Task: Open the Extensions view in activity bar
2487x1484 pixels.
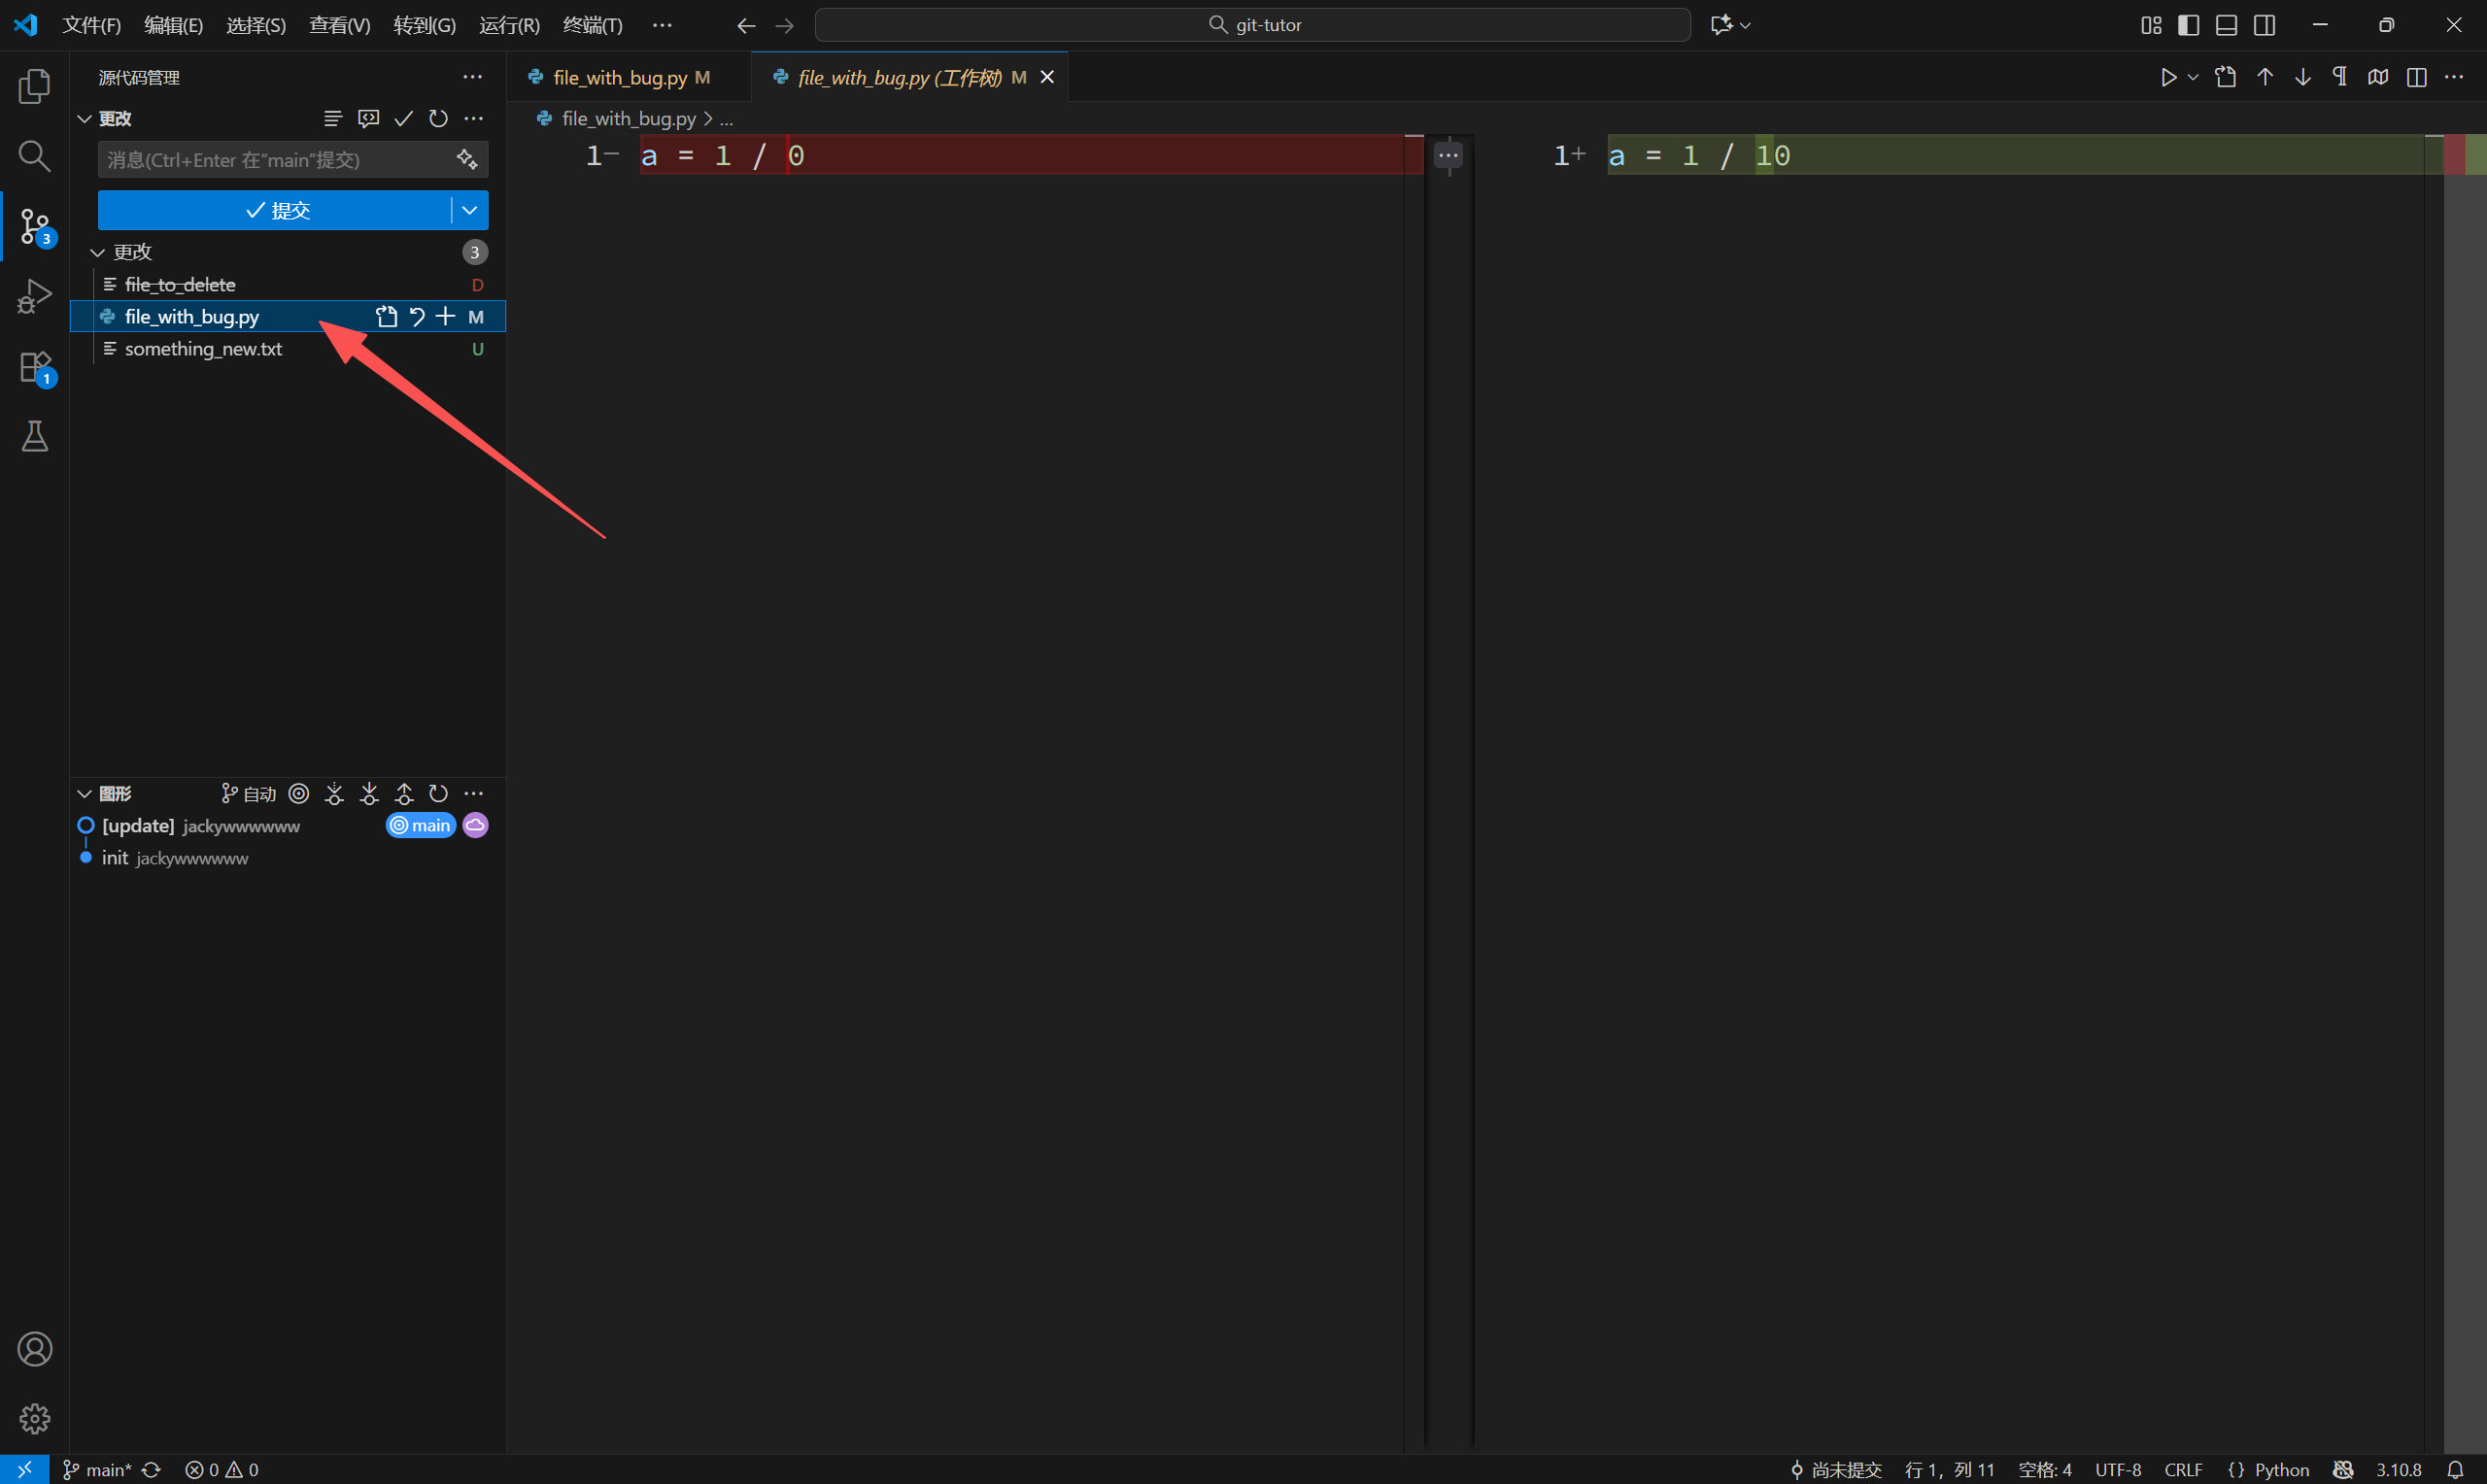Action: (x=35, y=367)
